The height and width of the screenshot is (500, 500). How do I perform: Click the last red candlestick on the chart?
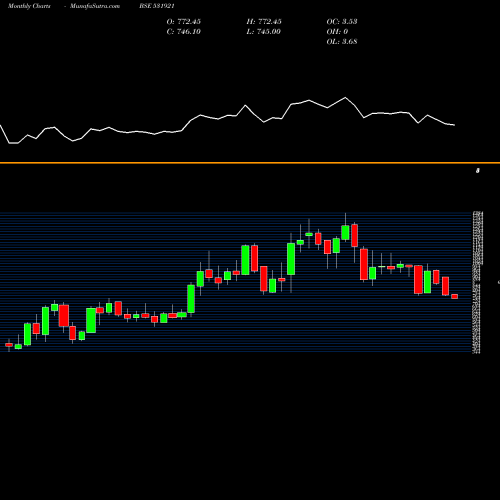click(455, 296)
